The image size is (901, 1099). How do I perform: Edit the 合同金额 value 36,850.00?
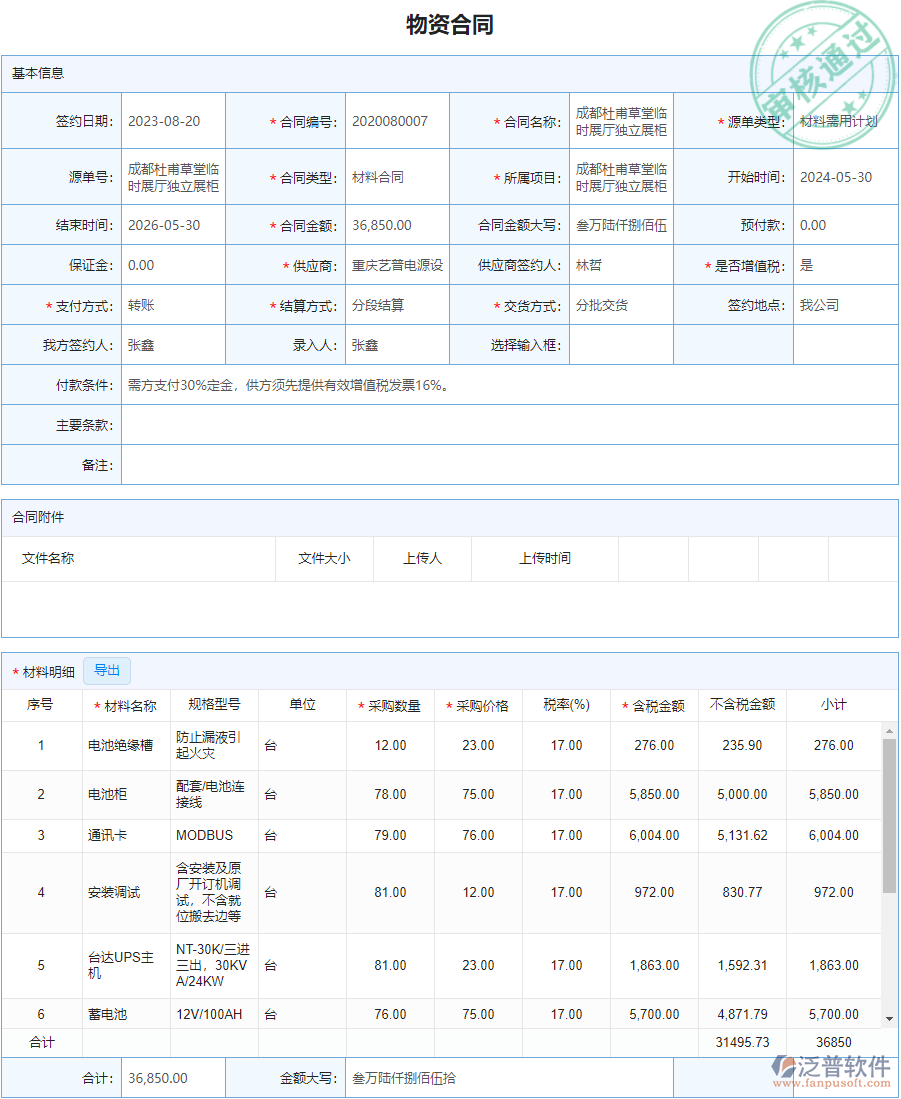tap(396, 225)
